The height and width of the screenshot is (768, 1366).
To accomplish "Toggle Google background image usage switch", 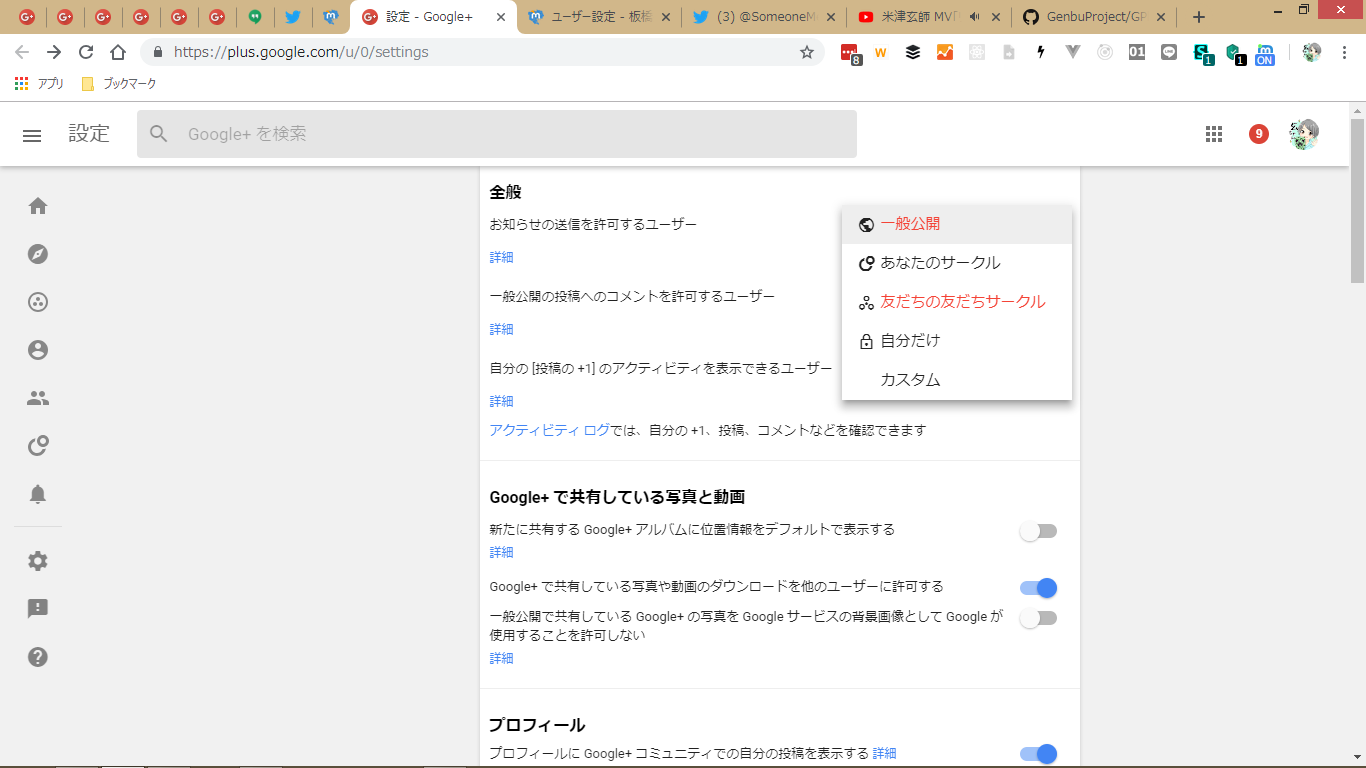I will tap(1038, 618).
